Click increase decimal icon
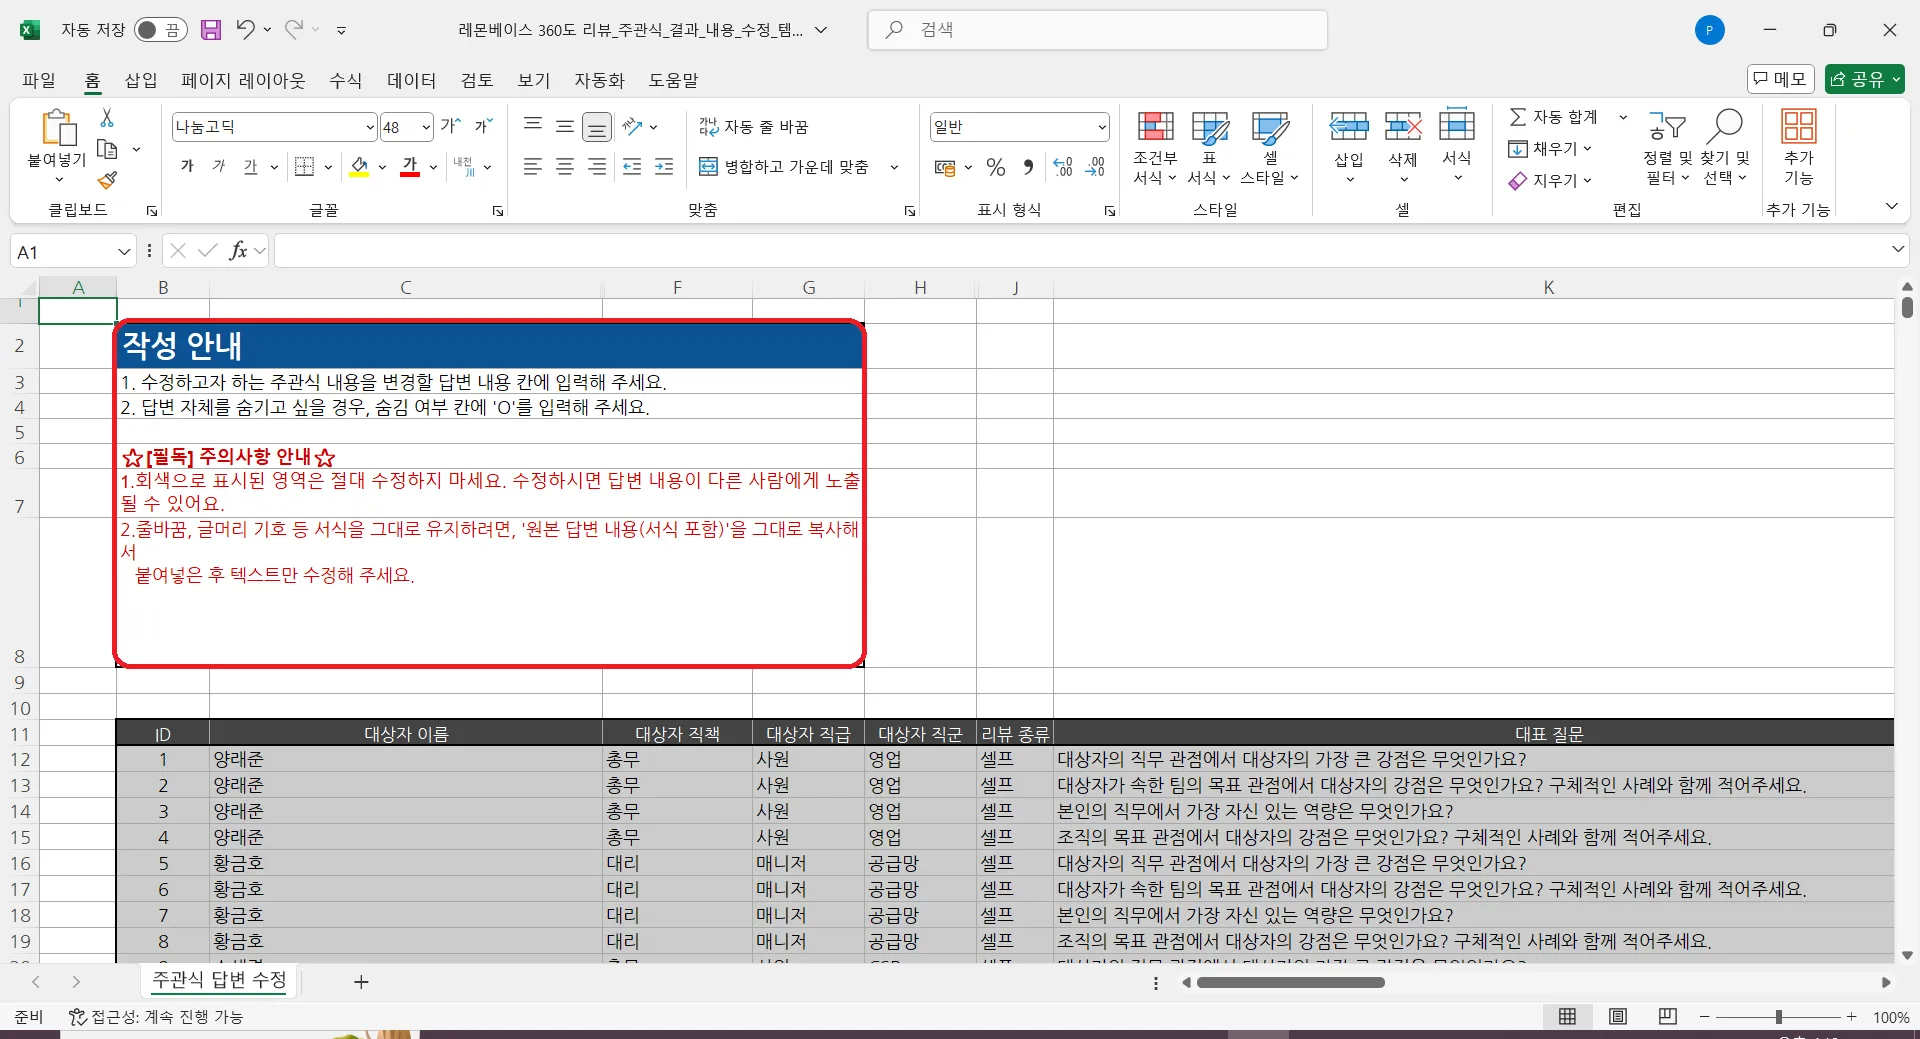The width and height of the screenshot is (1920, 1039). [1063, 167]
